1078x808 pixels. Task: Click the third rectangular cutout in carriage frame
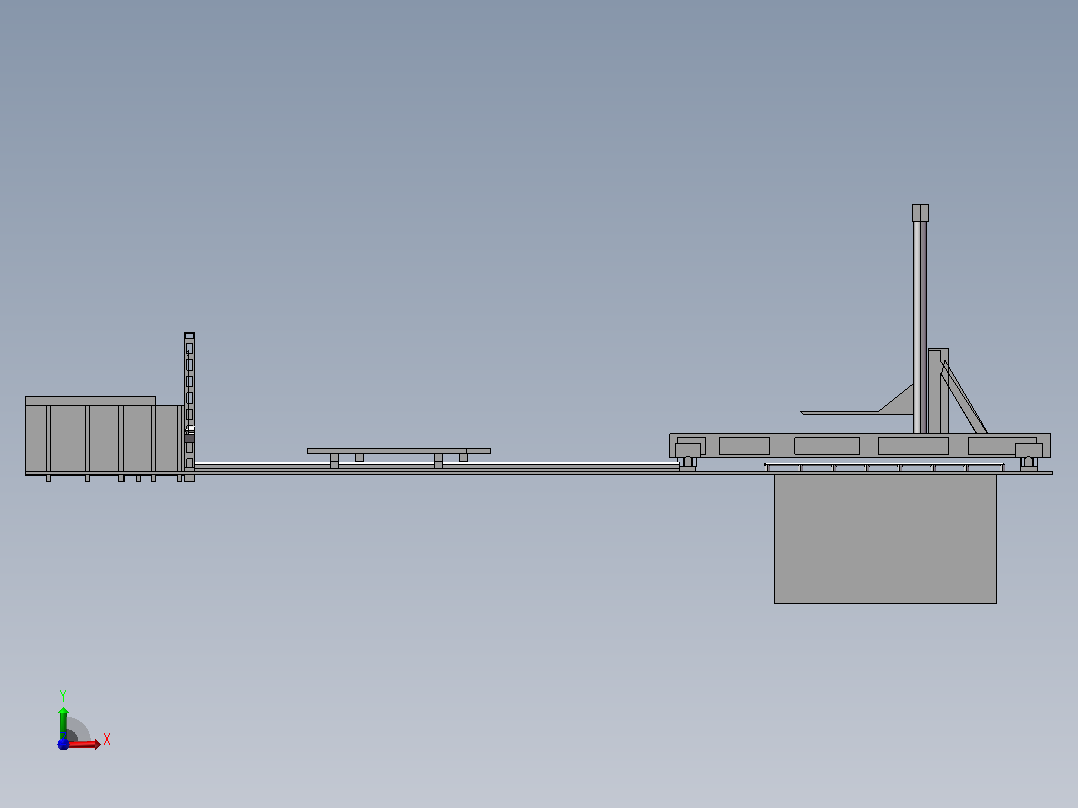pyautogui.click(x=914, y=446)
